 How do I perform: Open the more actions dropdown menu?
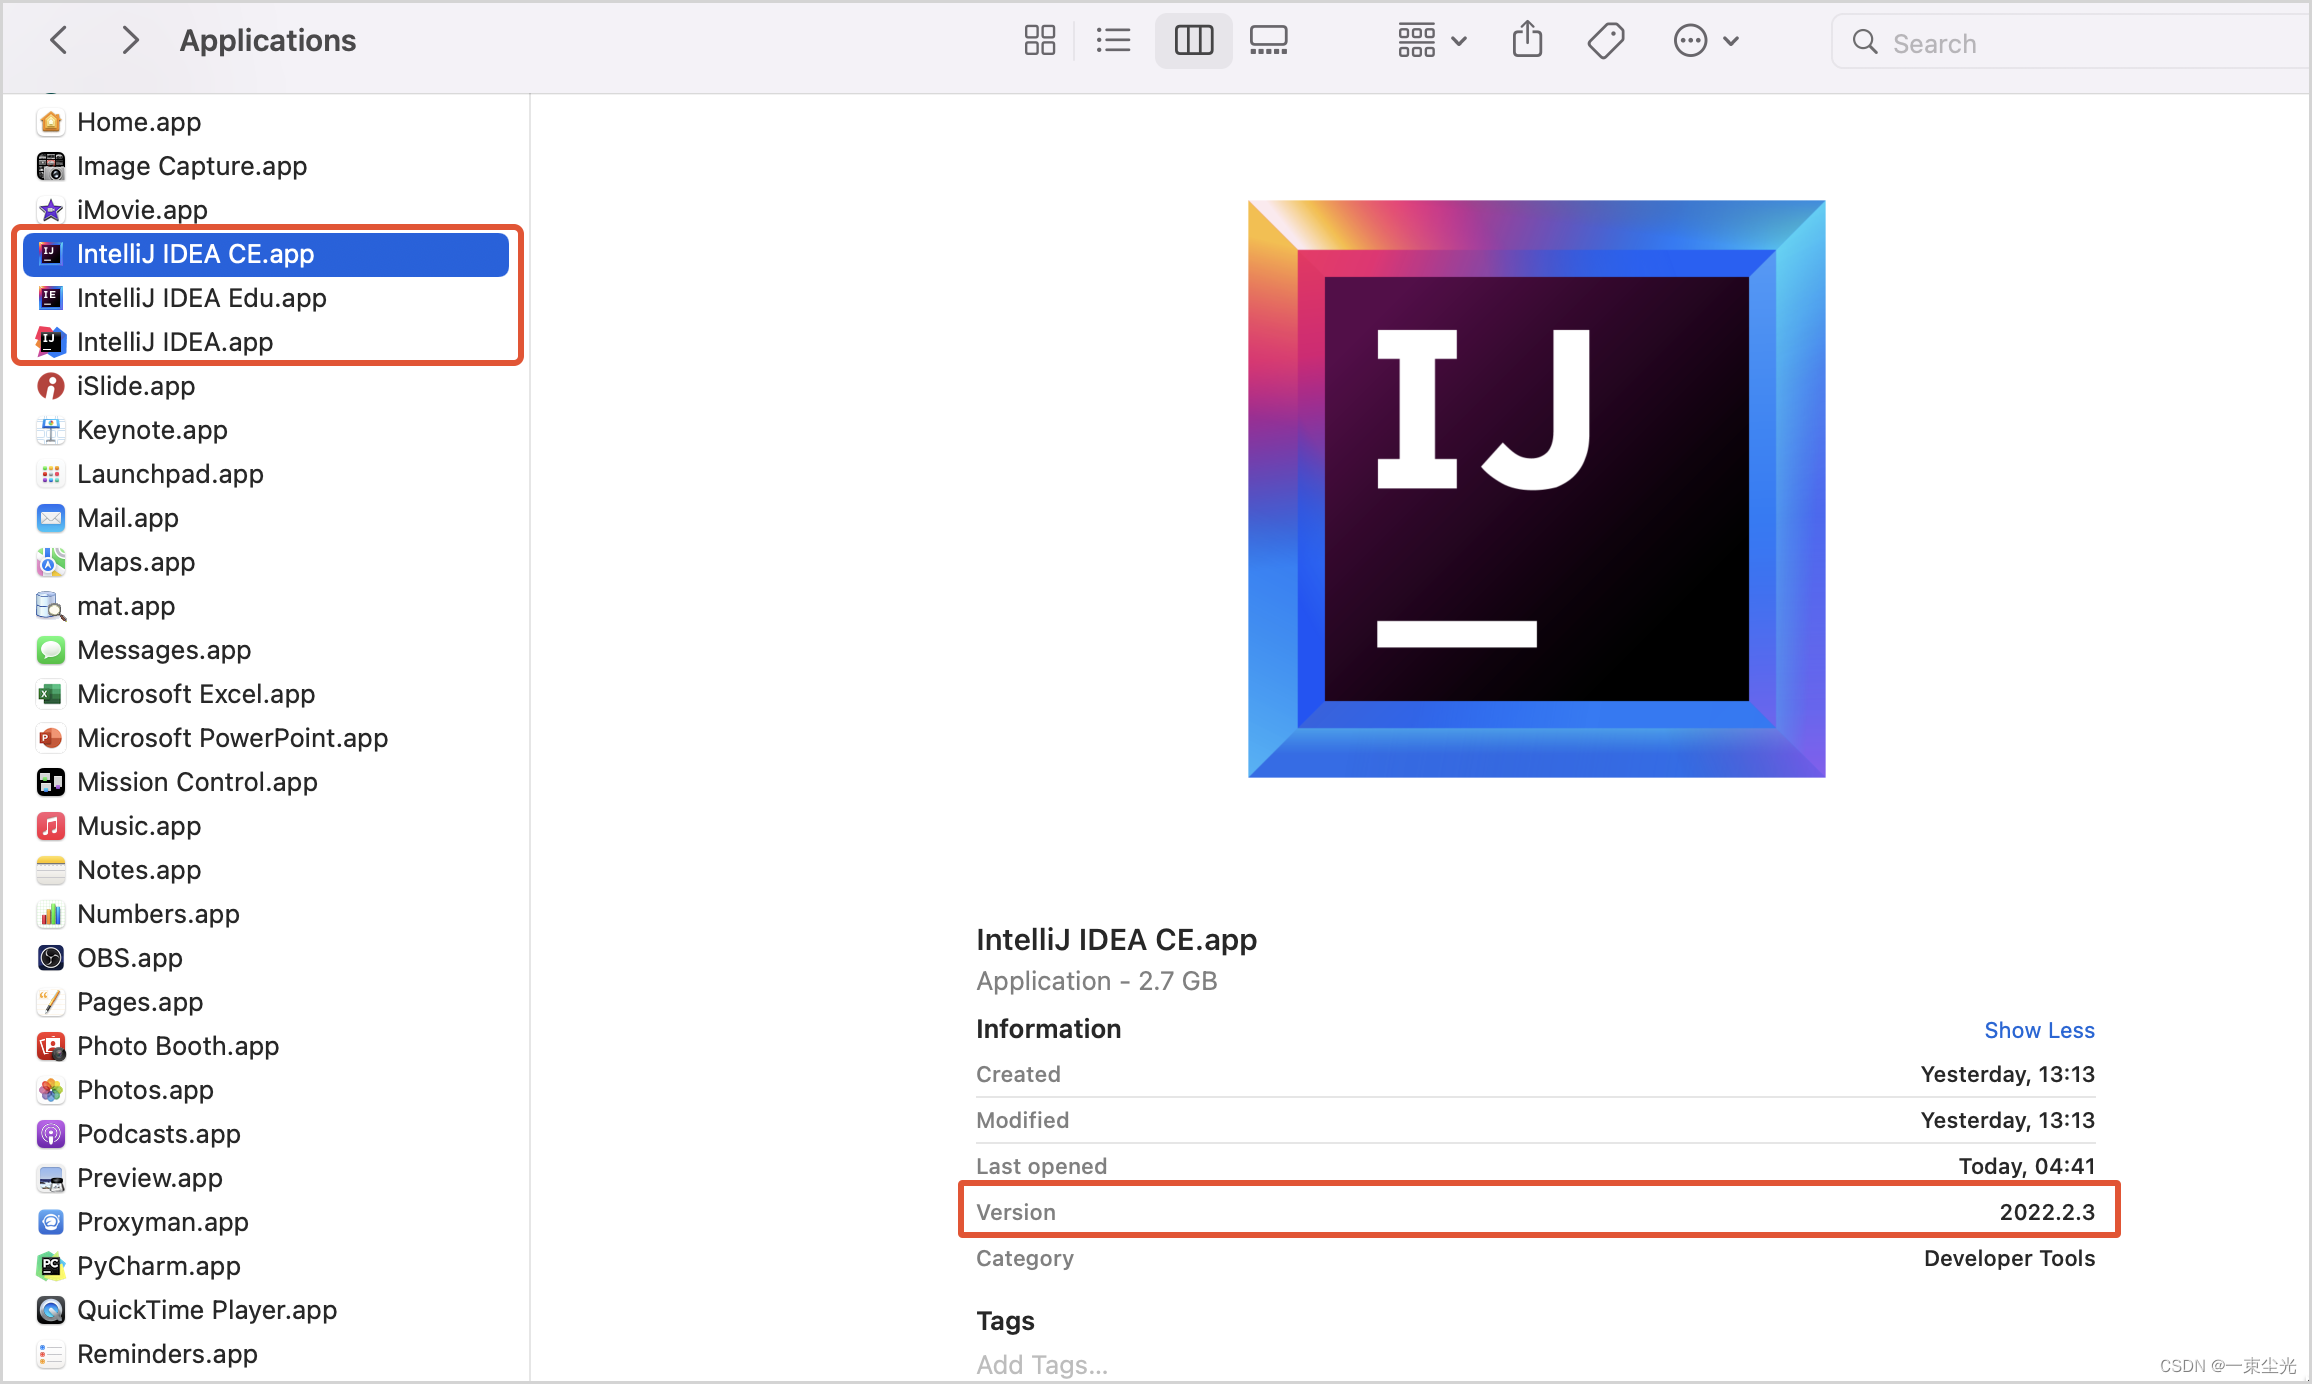pos(1707,40)
